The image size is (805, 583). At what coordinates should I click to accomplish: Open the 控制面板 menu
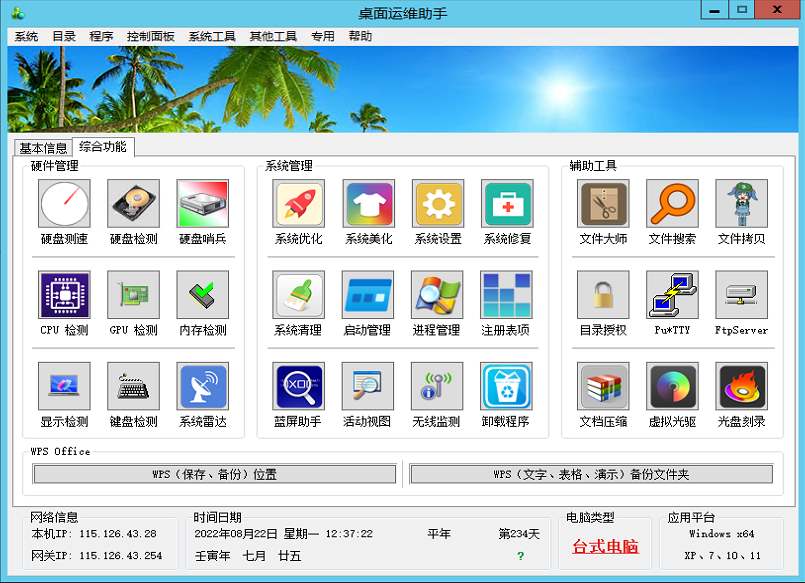tap(150, 36)
